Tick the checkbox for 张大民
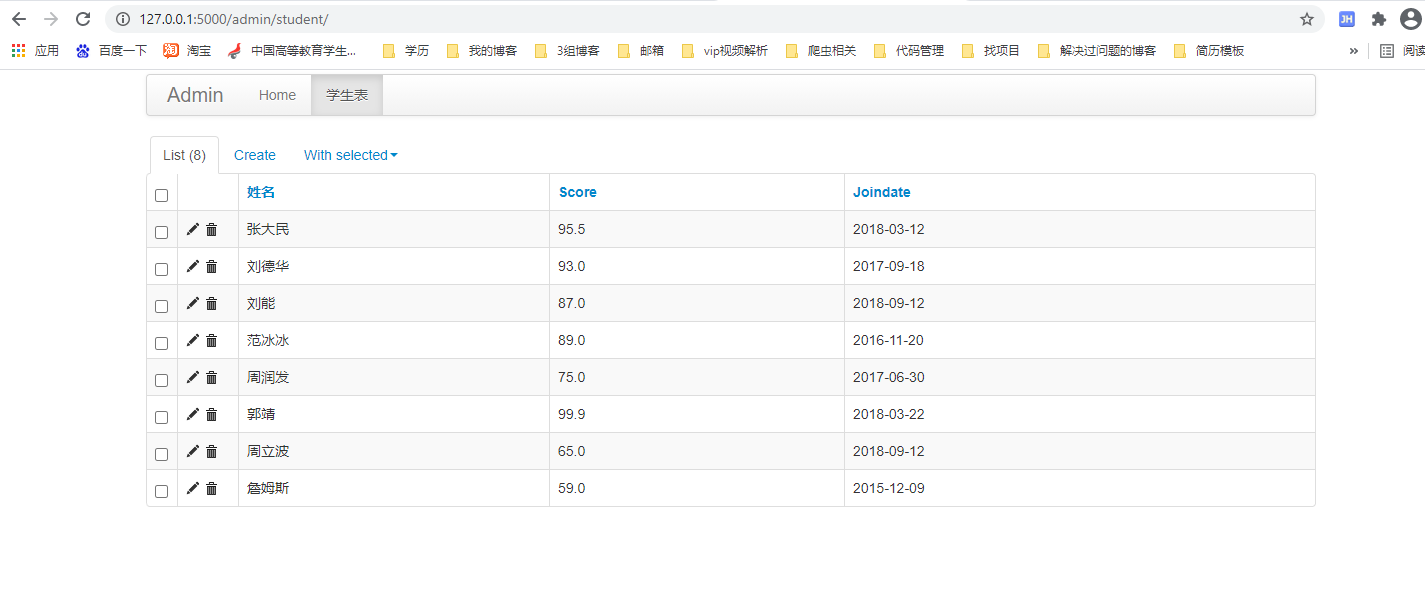Screen dimensions: 1425x607 [x=161, y=232]
